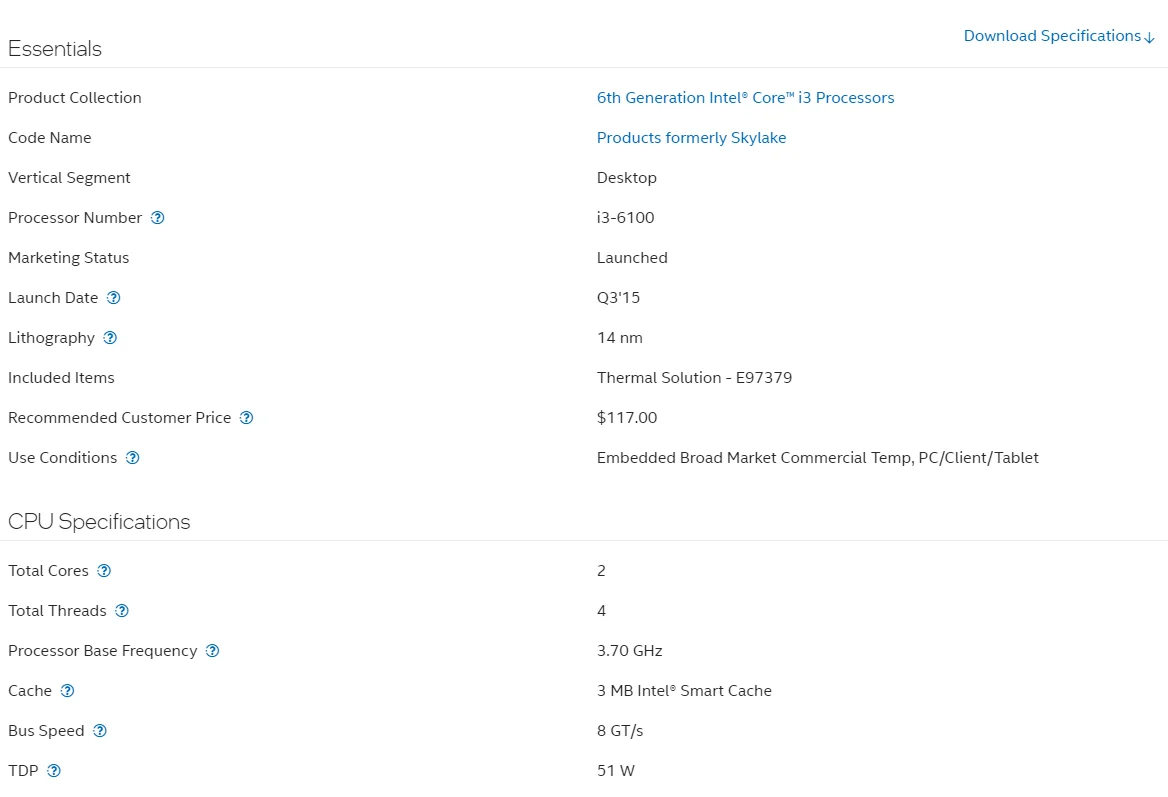Open the Total Cores info icon
This screenshot has height=797, width=1168.
pos(104,571)
